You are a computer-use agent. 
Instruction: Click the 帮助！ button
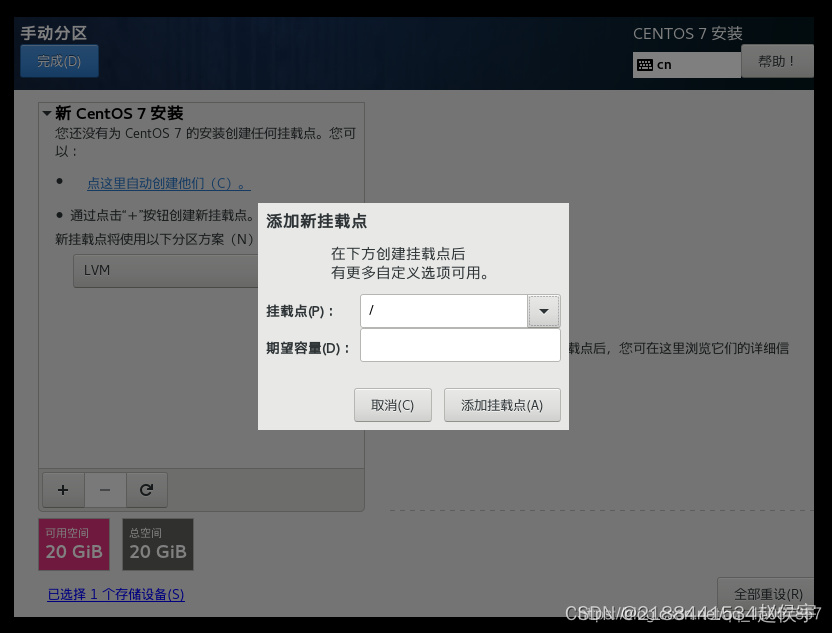pyautogui.click(x=777, y=62)
